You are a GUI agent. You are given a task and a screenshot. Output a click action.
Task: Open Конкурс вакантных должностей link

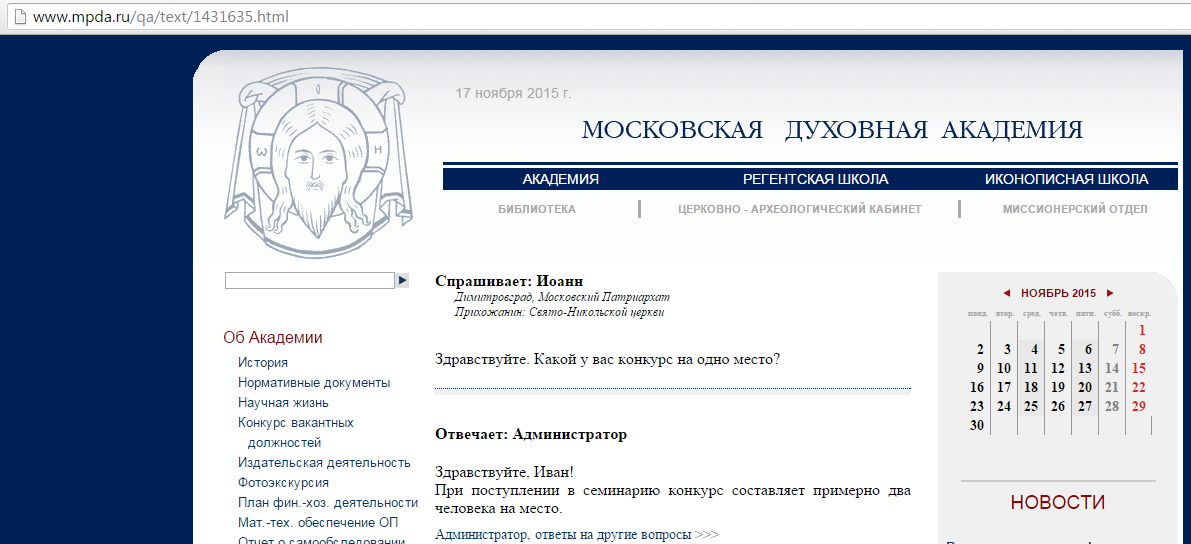point(295,432)
